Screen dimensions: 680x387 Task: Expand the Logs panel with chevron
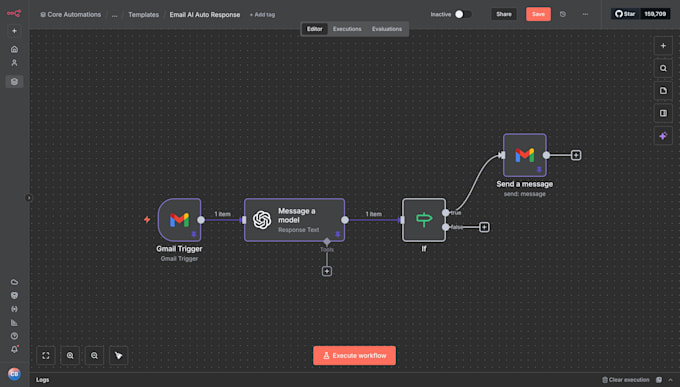coord(670,380)
